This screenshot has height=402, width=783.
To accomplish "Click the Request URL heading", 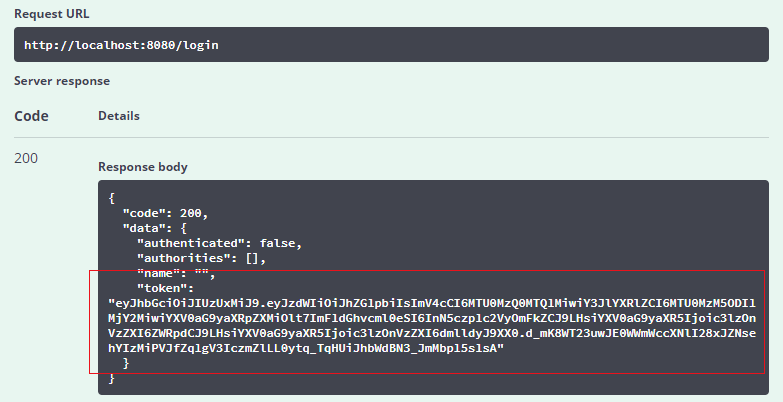I will pyautogui.click(x=51, y=14).
